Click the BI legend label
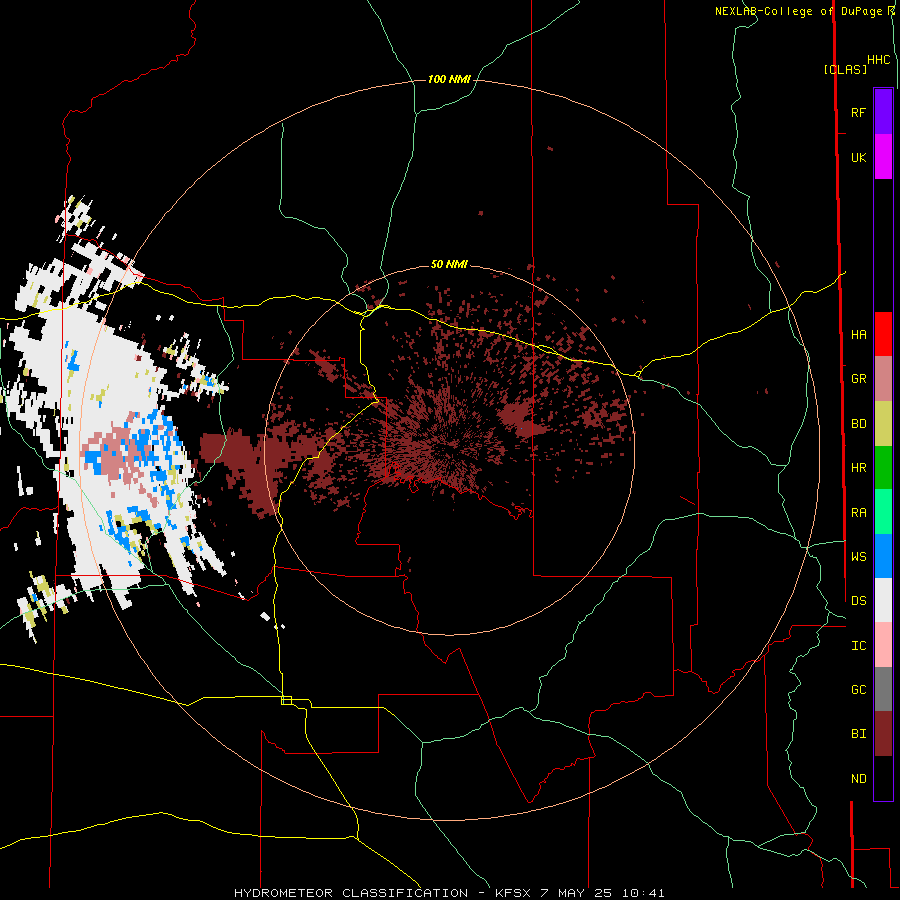The image size is (900, 900). (858, 734)
